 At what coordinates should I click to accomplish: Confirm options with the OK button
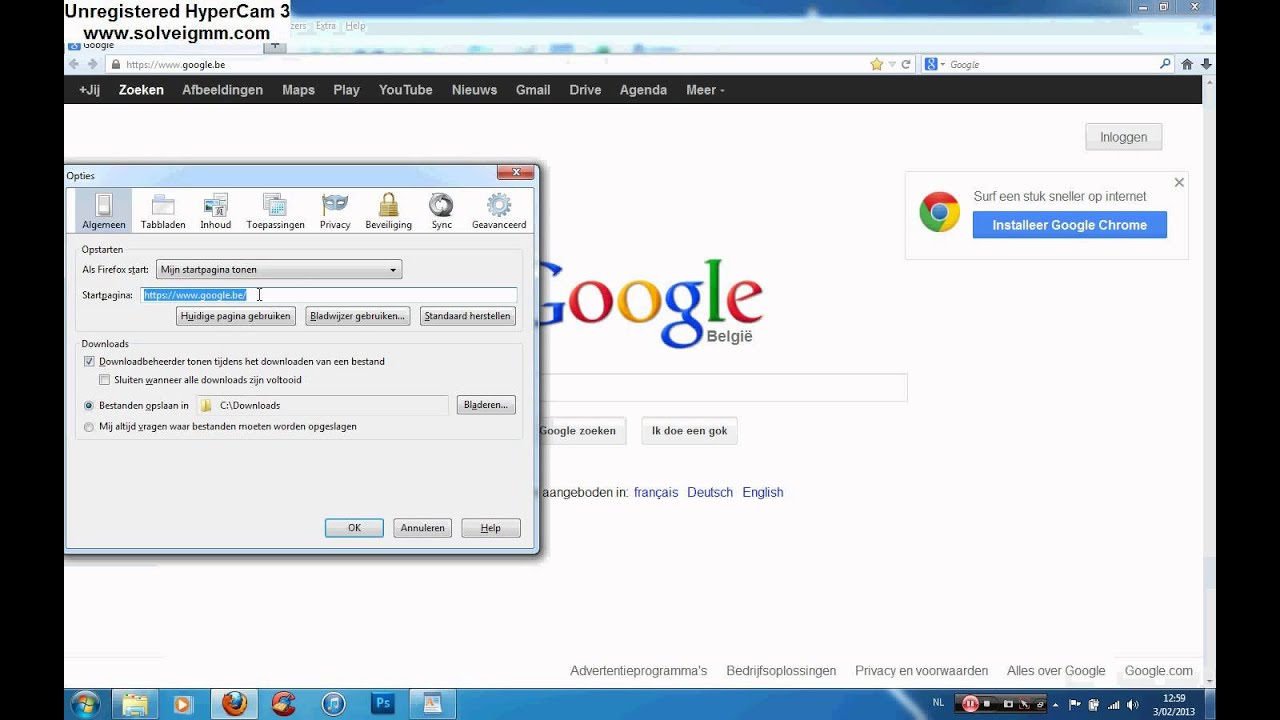(354, 528)
